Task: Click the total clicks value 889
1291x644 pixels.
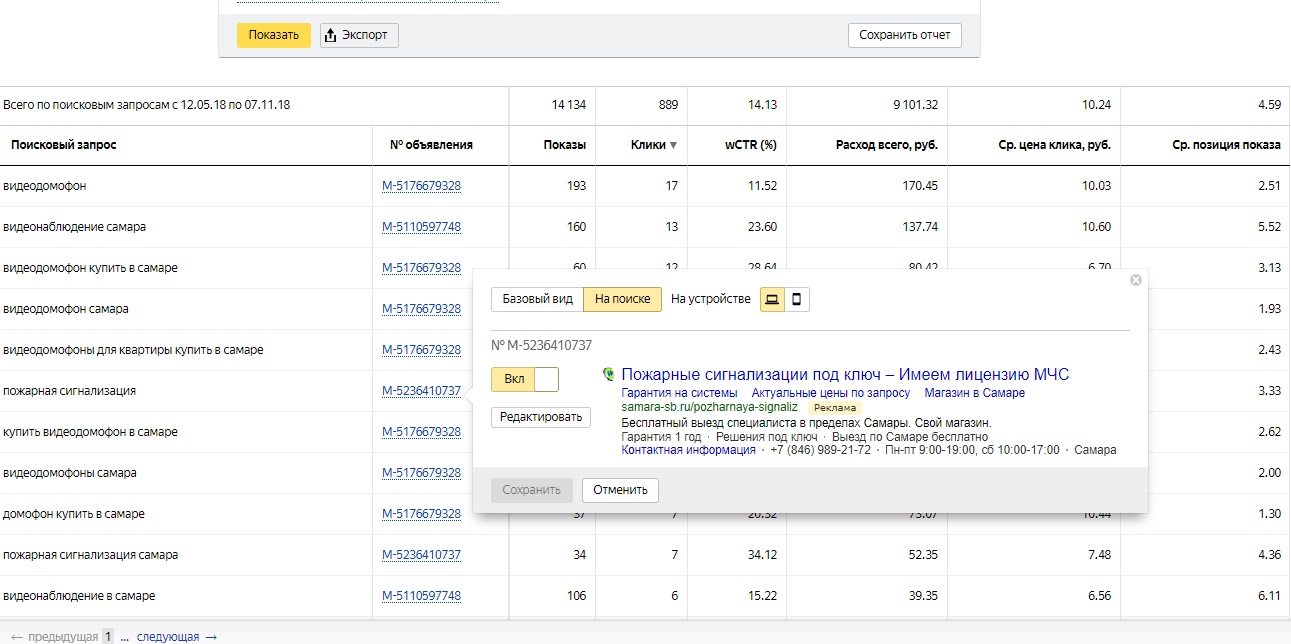Action: click(x=668, y=105)
